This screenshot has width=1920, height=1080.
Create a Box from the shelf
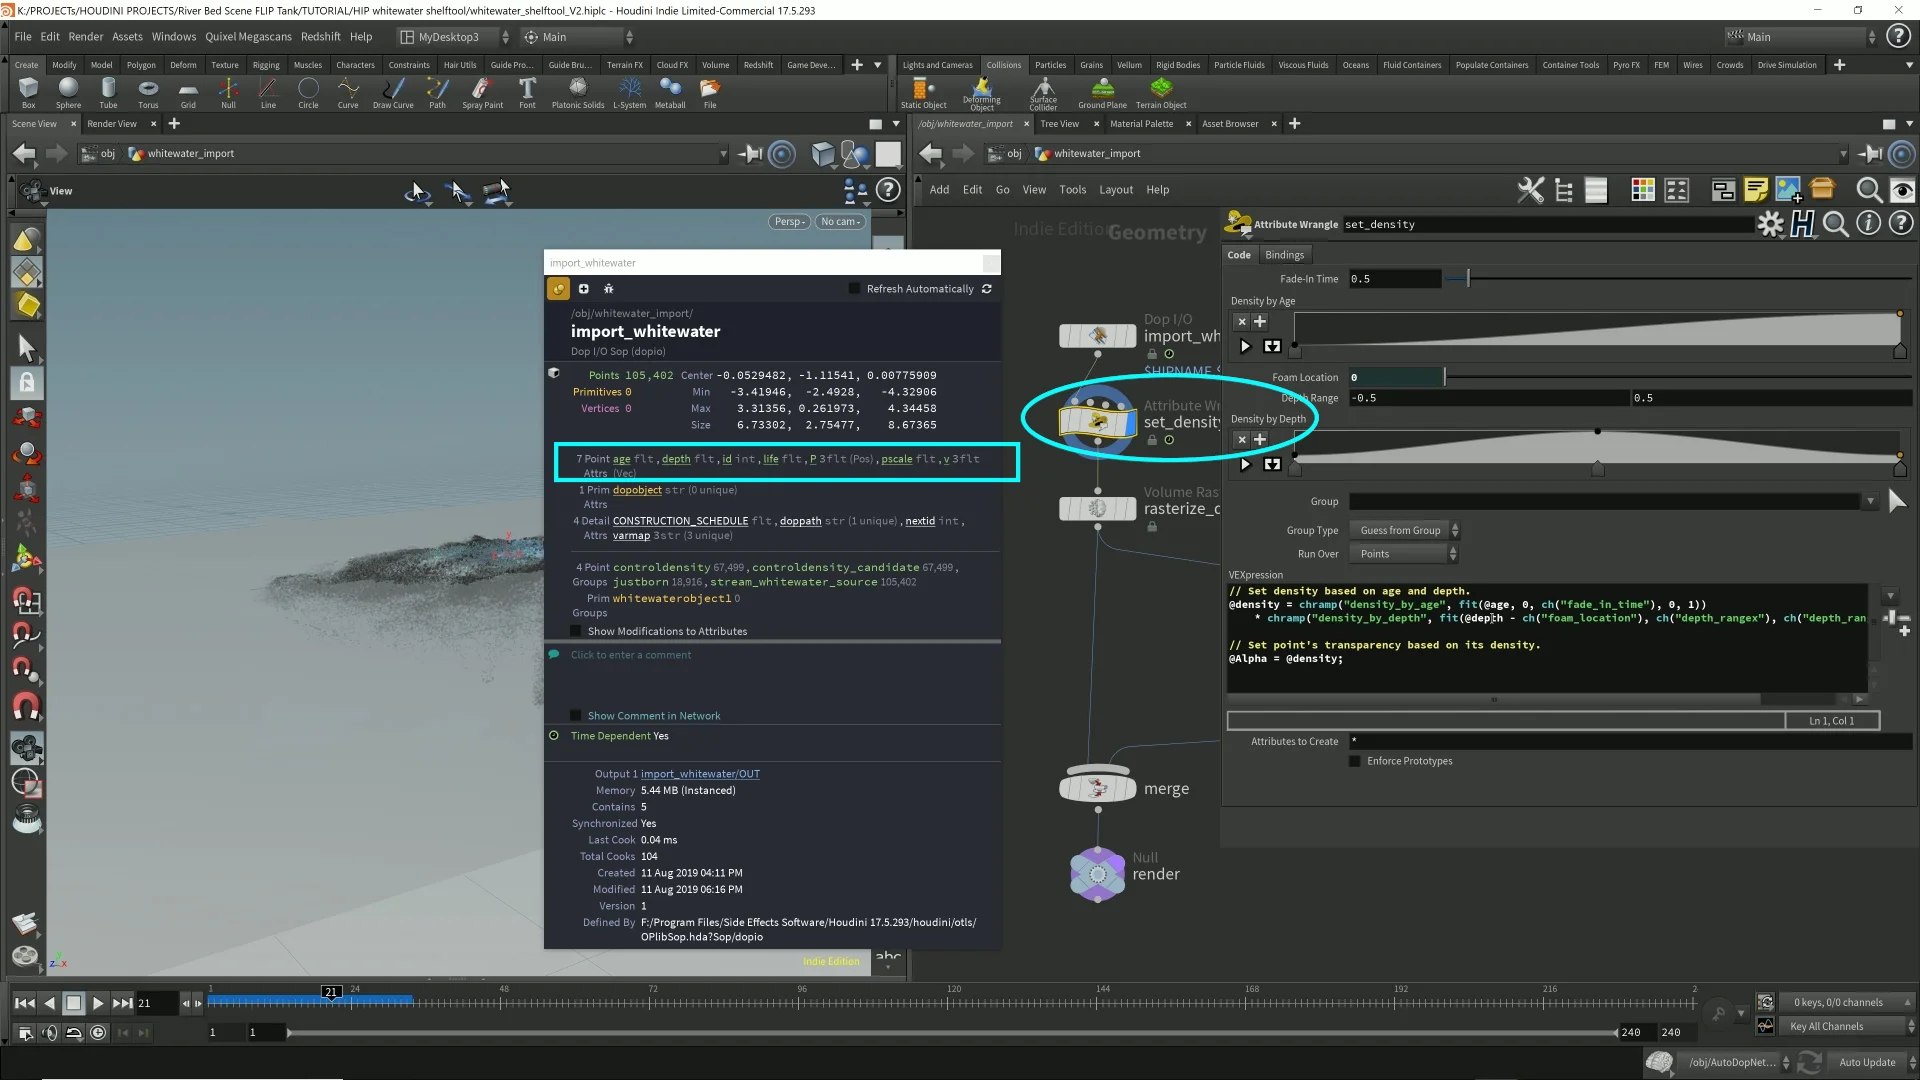pos(28,92)
